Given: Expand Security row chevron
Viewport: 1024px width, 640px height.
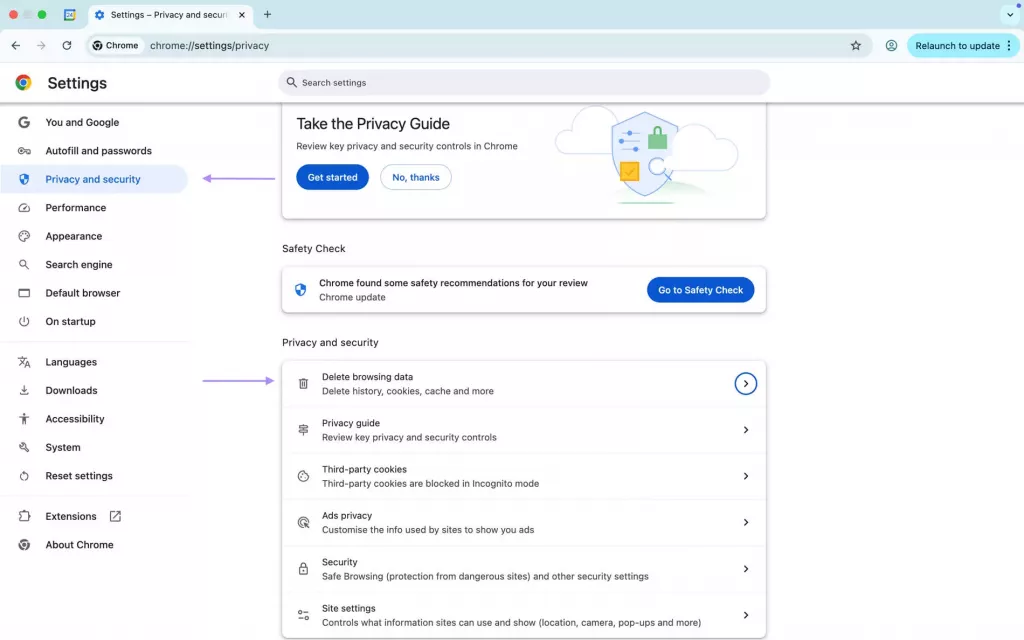Looking at the screenshot, I should (x=745, y=569).
